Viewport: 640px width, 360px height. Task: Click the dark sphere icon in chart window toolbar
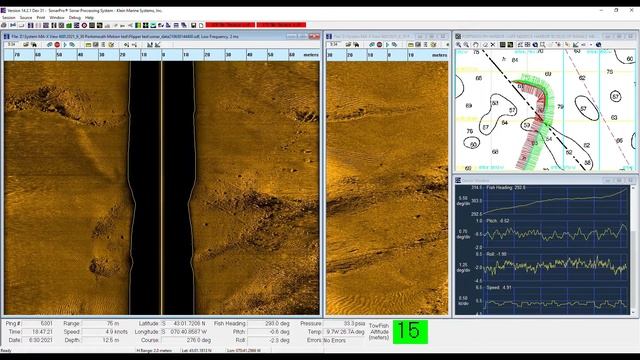(x=535, y=44)
